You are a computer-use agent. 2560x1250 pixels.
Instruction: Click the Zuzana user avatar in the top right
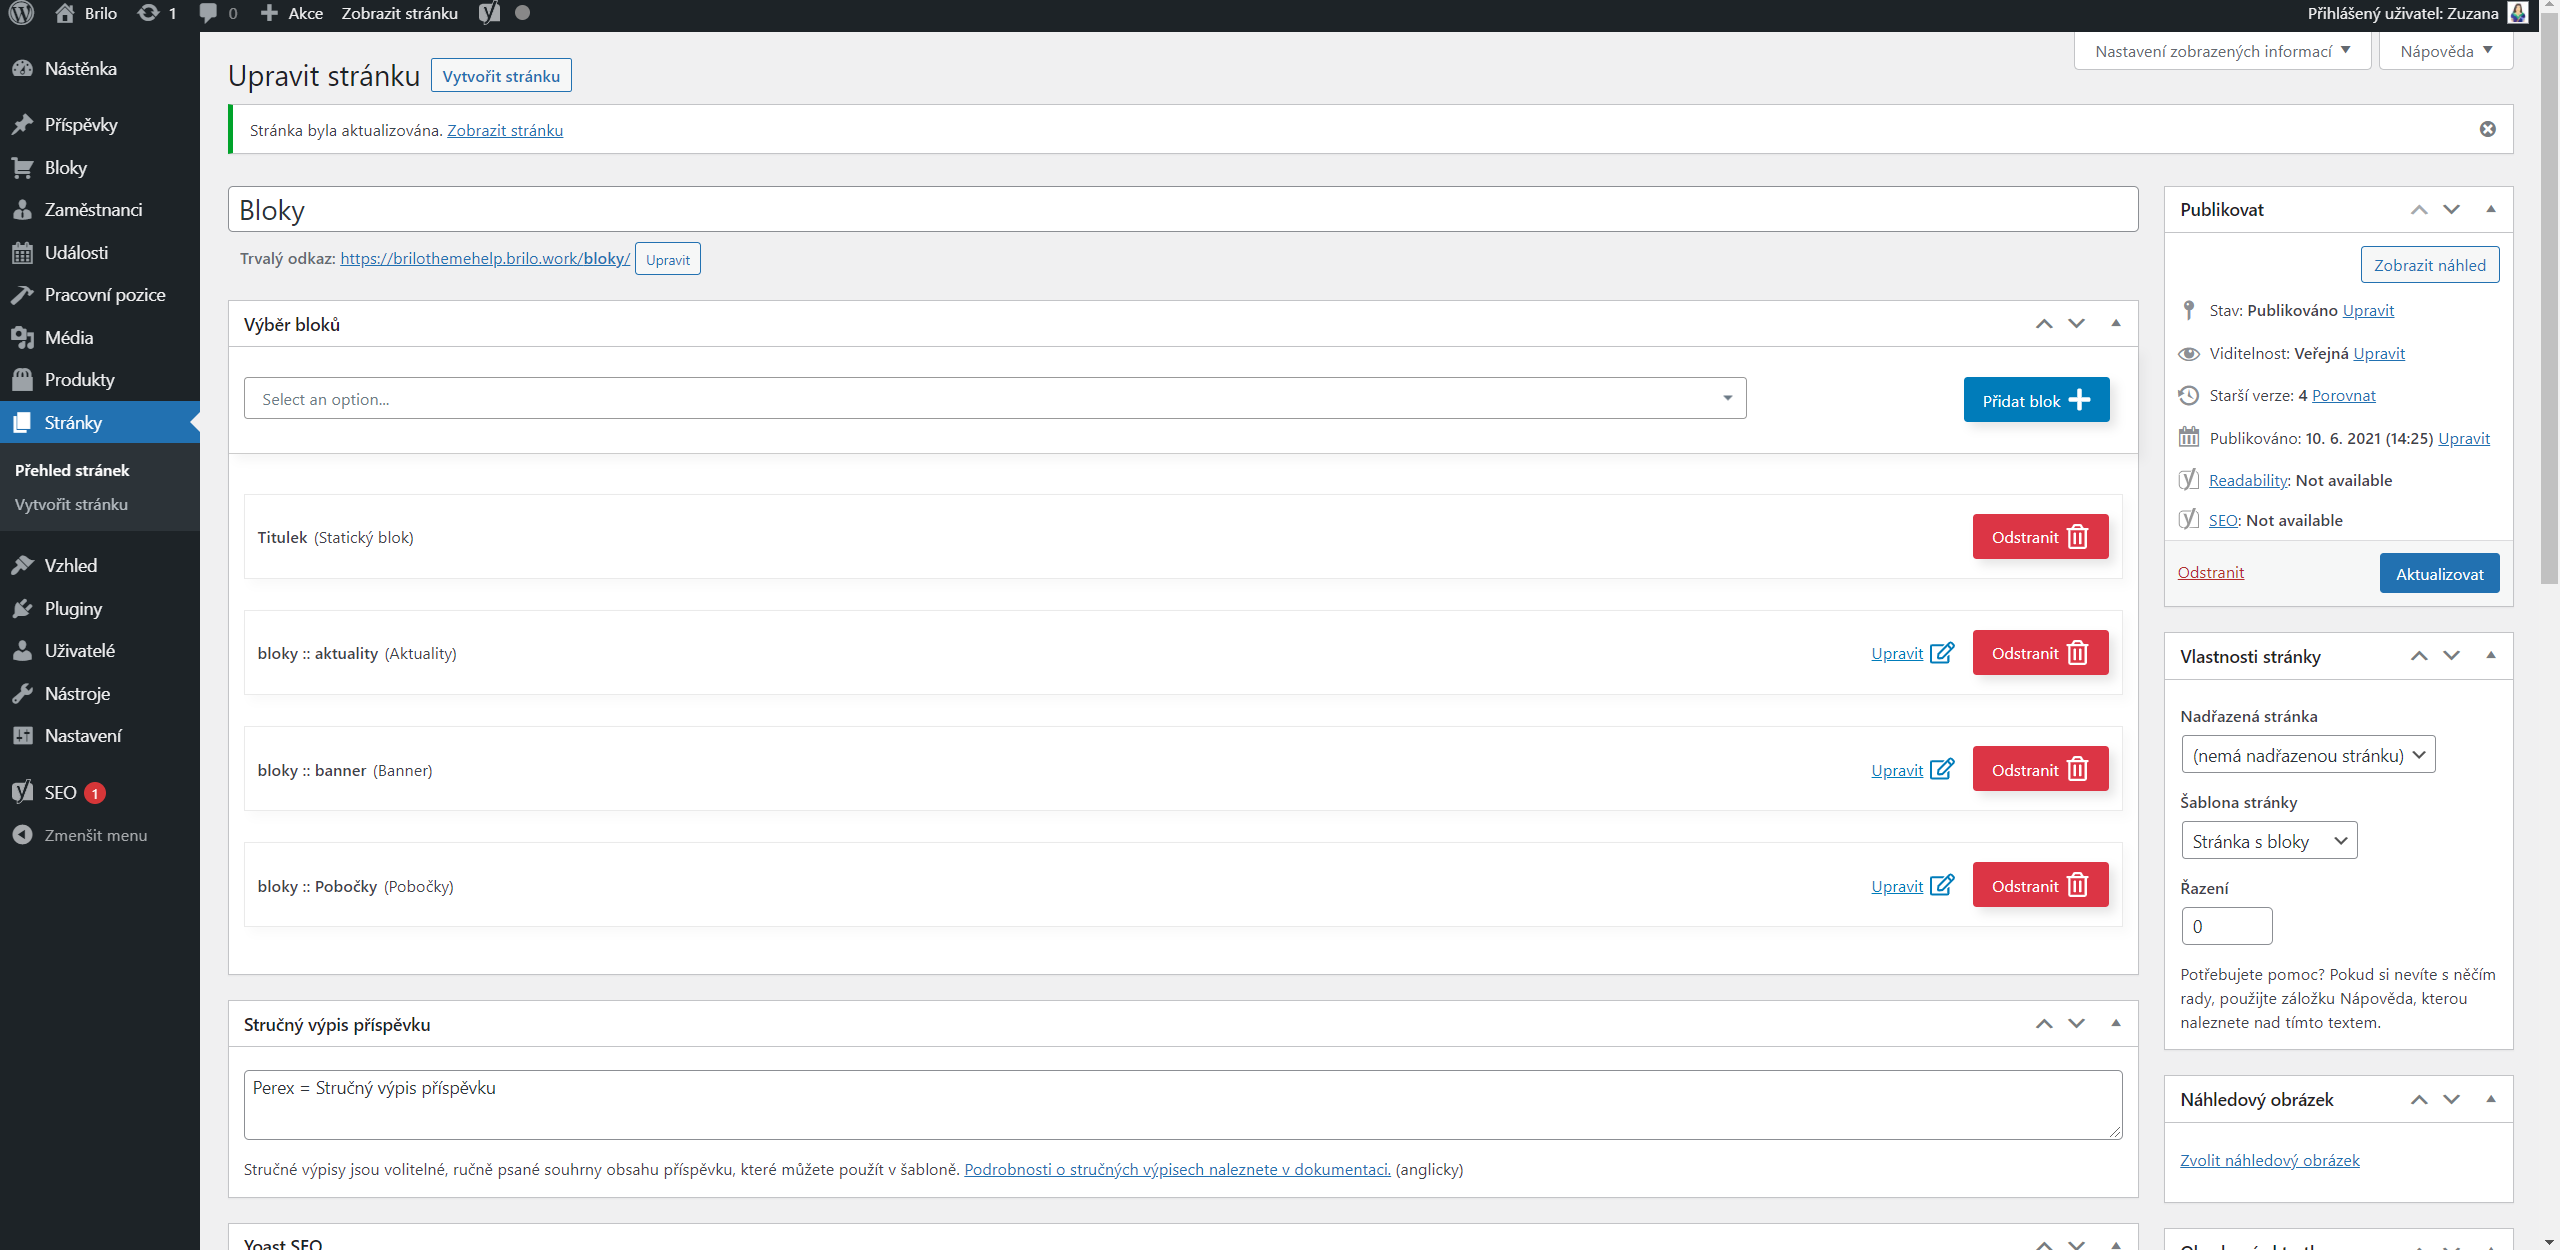tap(2518, 13)
